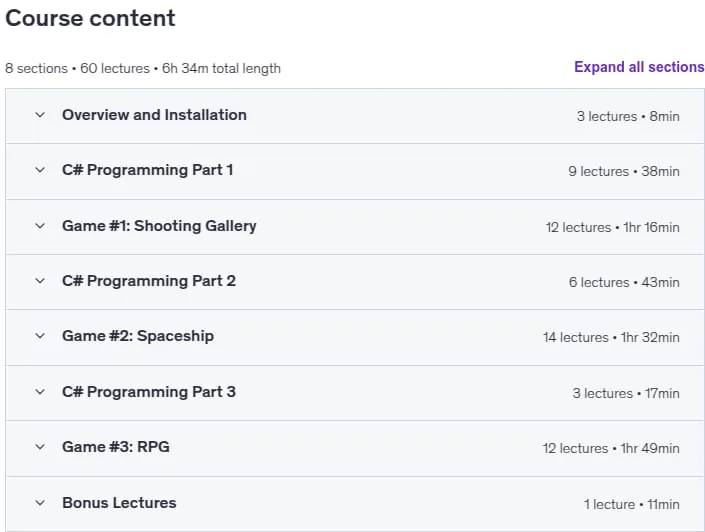Screen dimensions: 705x532
Task: Expand chevron beside C# Programming Part 3
Action: 40,392
